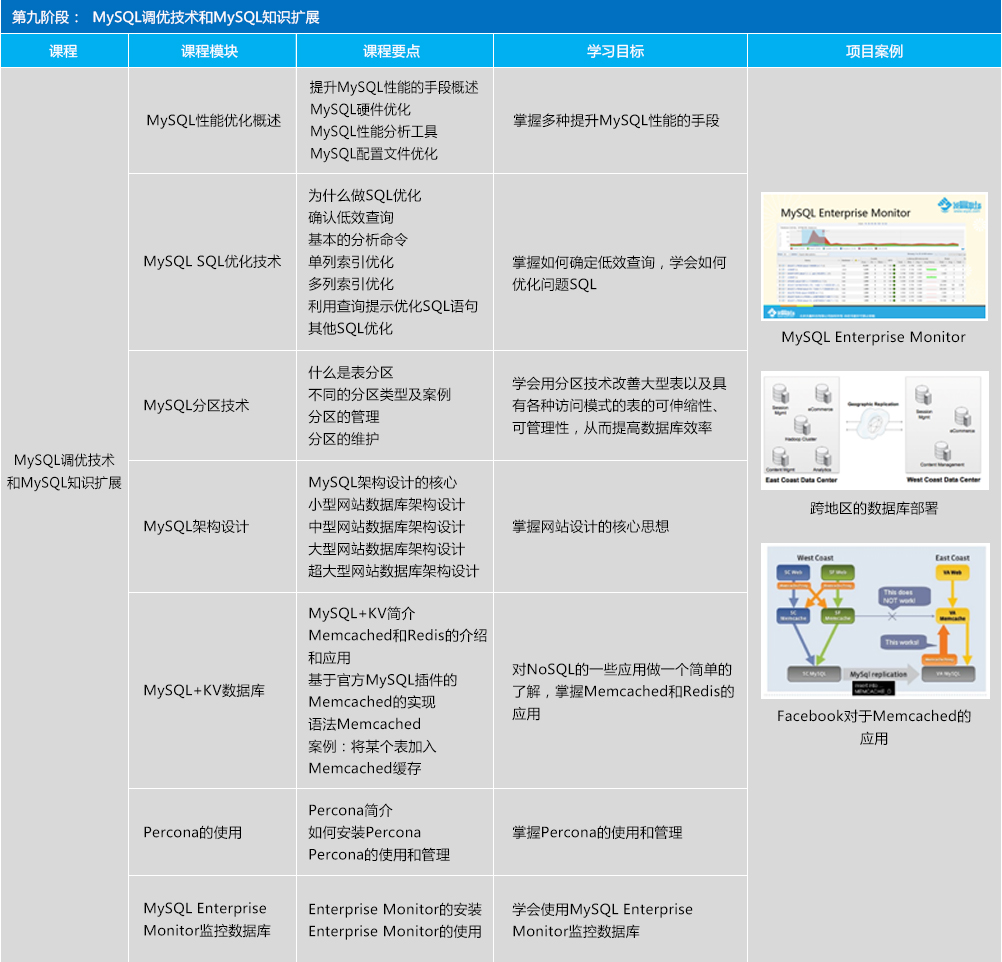Click the MySQL硬件优化 key point
Image resolution: width=1002 pixels, height=962 pixels.
point(360,109)
